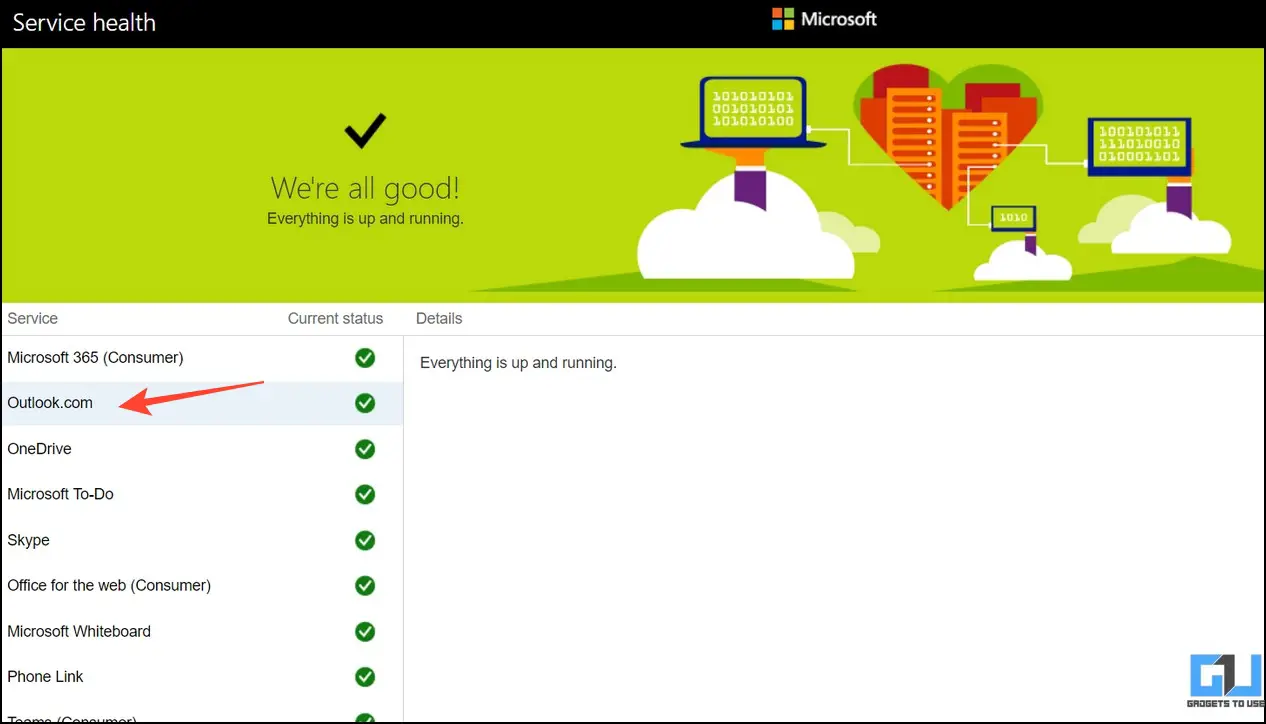This screenshot has width=1266, height=724.
Task: Click the status icon for Microsoft Whiteboard
Action: pos(365,631)
